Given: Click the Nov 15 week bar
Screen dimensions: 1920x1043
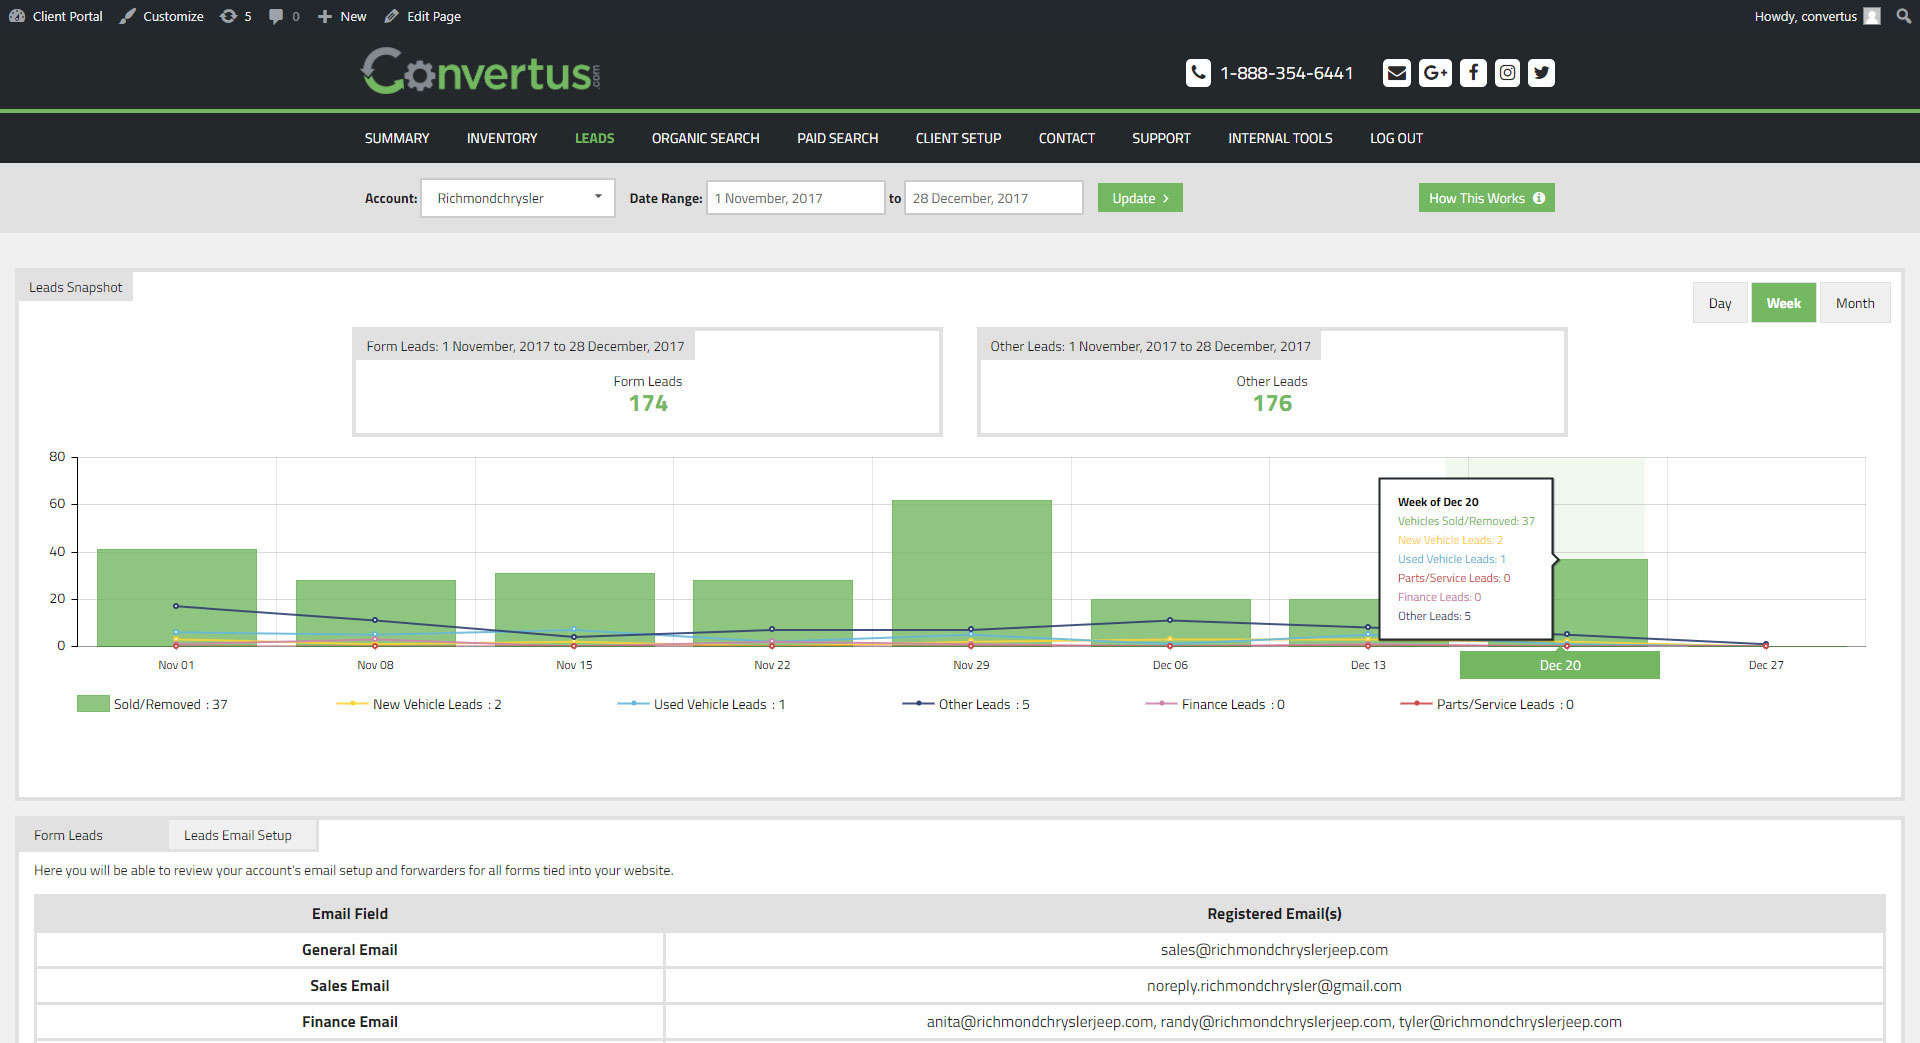Looking at the screenshot, I should [574, 609].
